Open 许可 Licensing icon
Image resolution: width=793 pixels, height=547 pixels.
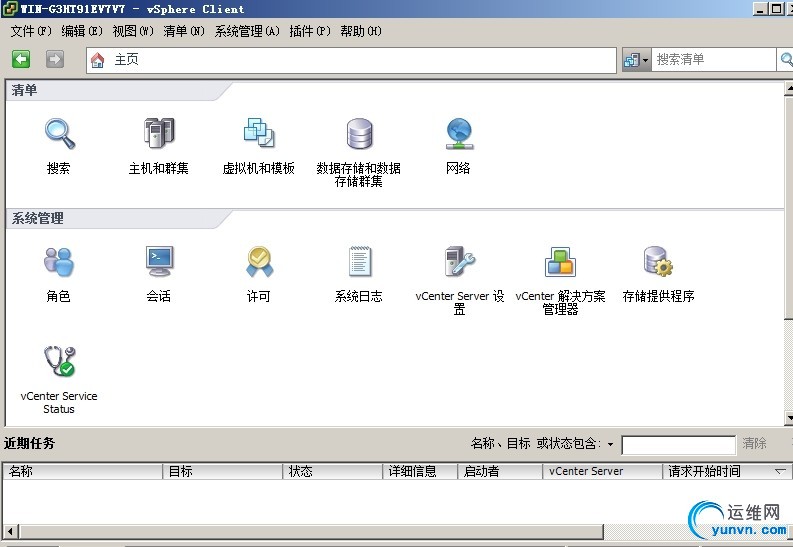click(259, 274)
